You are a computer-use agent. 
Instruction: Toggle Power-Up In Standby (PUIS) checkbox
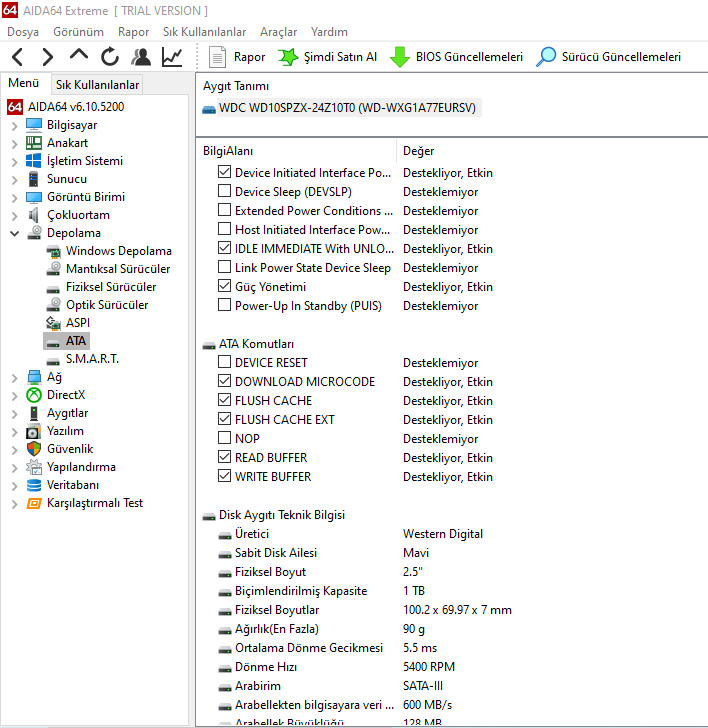[224, 305]
